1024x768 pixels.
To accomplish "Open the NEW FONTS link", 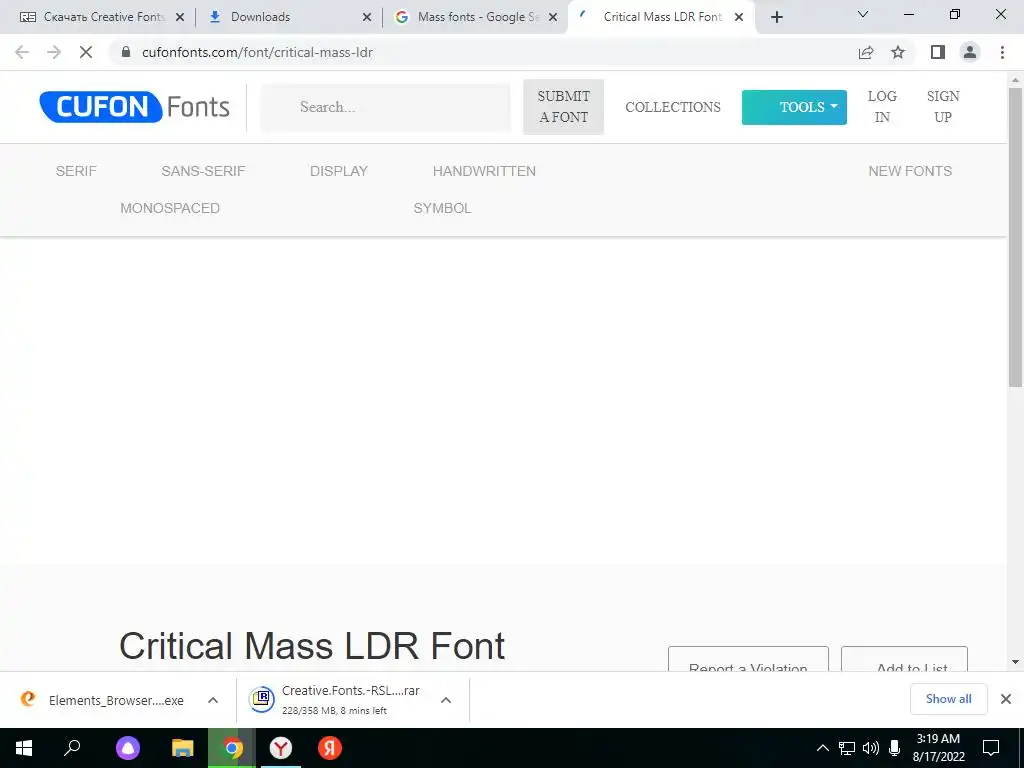I will (x=910, y=171).
